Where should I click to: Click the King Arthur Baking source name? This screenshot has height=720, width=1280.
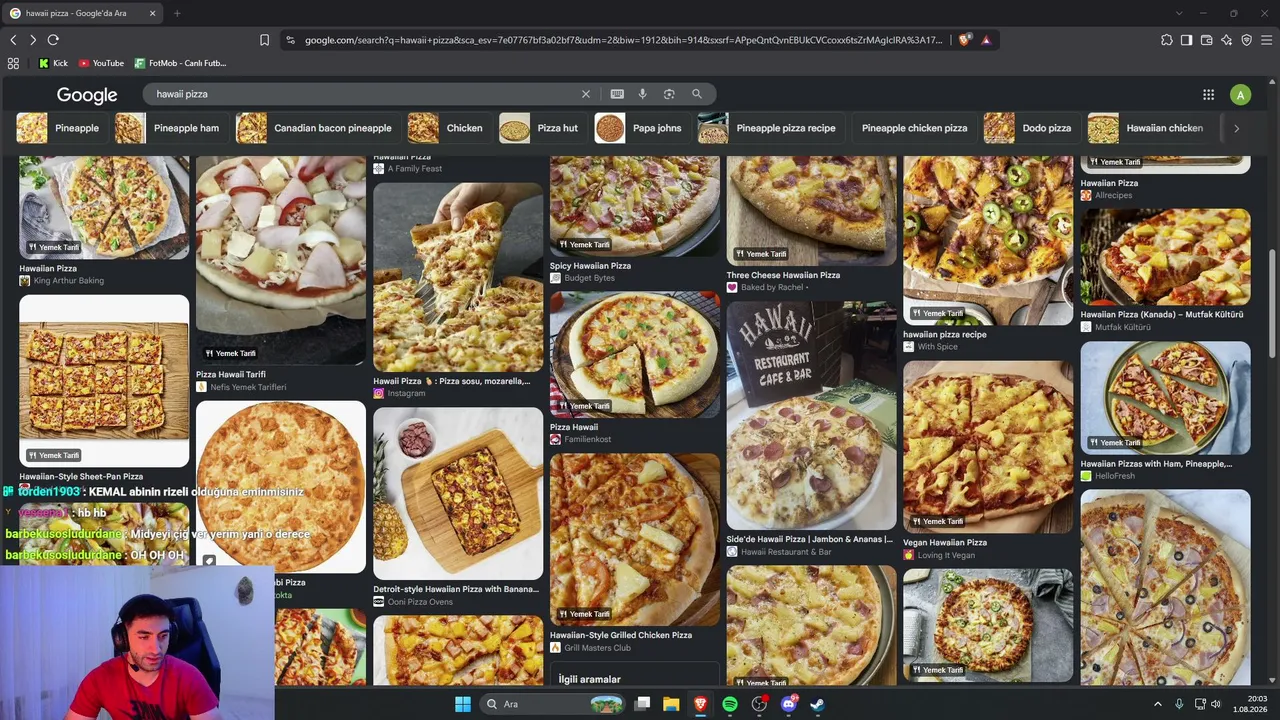click(x=69, y=281)
